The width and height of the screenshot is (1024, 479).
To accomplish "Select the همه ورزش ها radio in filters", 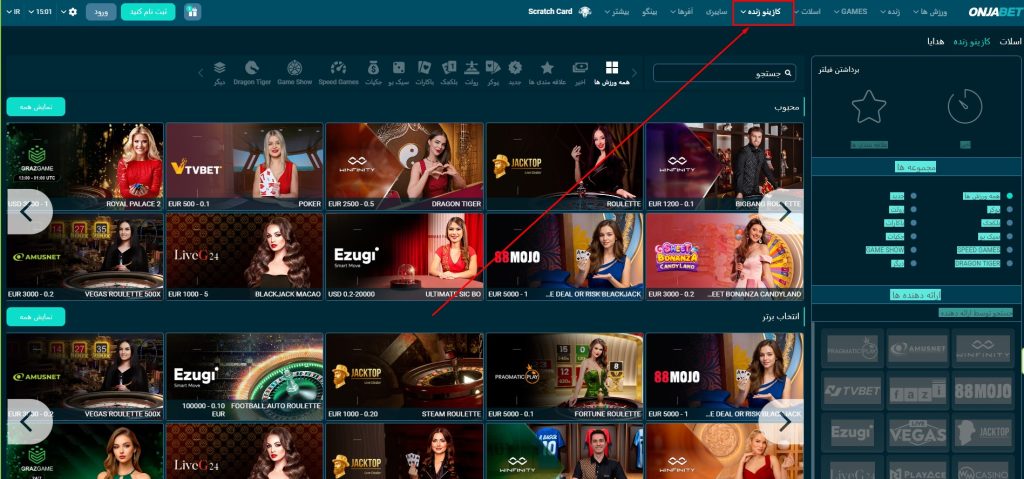I will 1010,196.
